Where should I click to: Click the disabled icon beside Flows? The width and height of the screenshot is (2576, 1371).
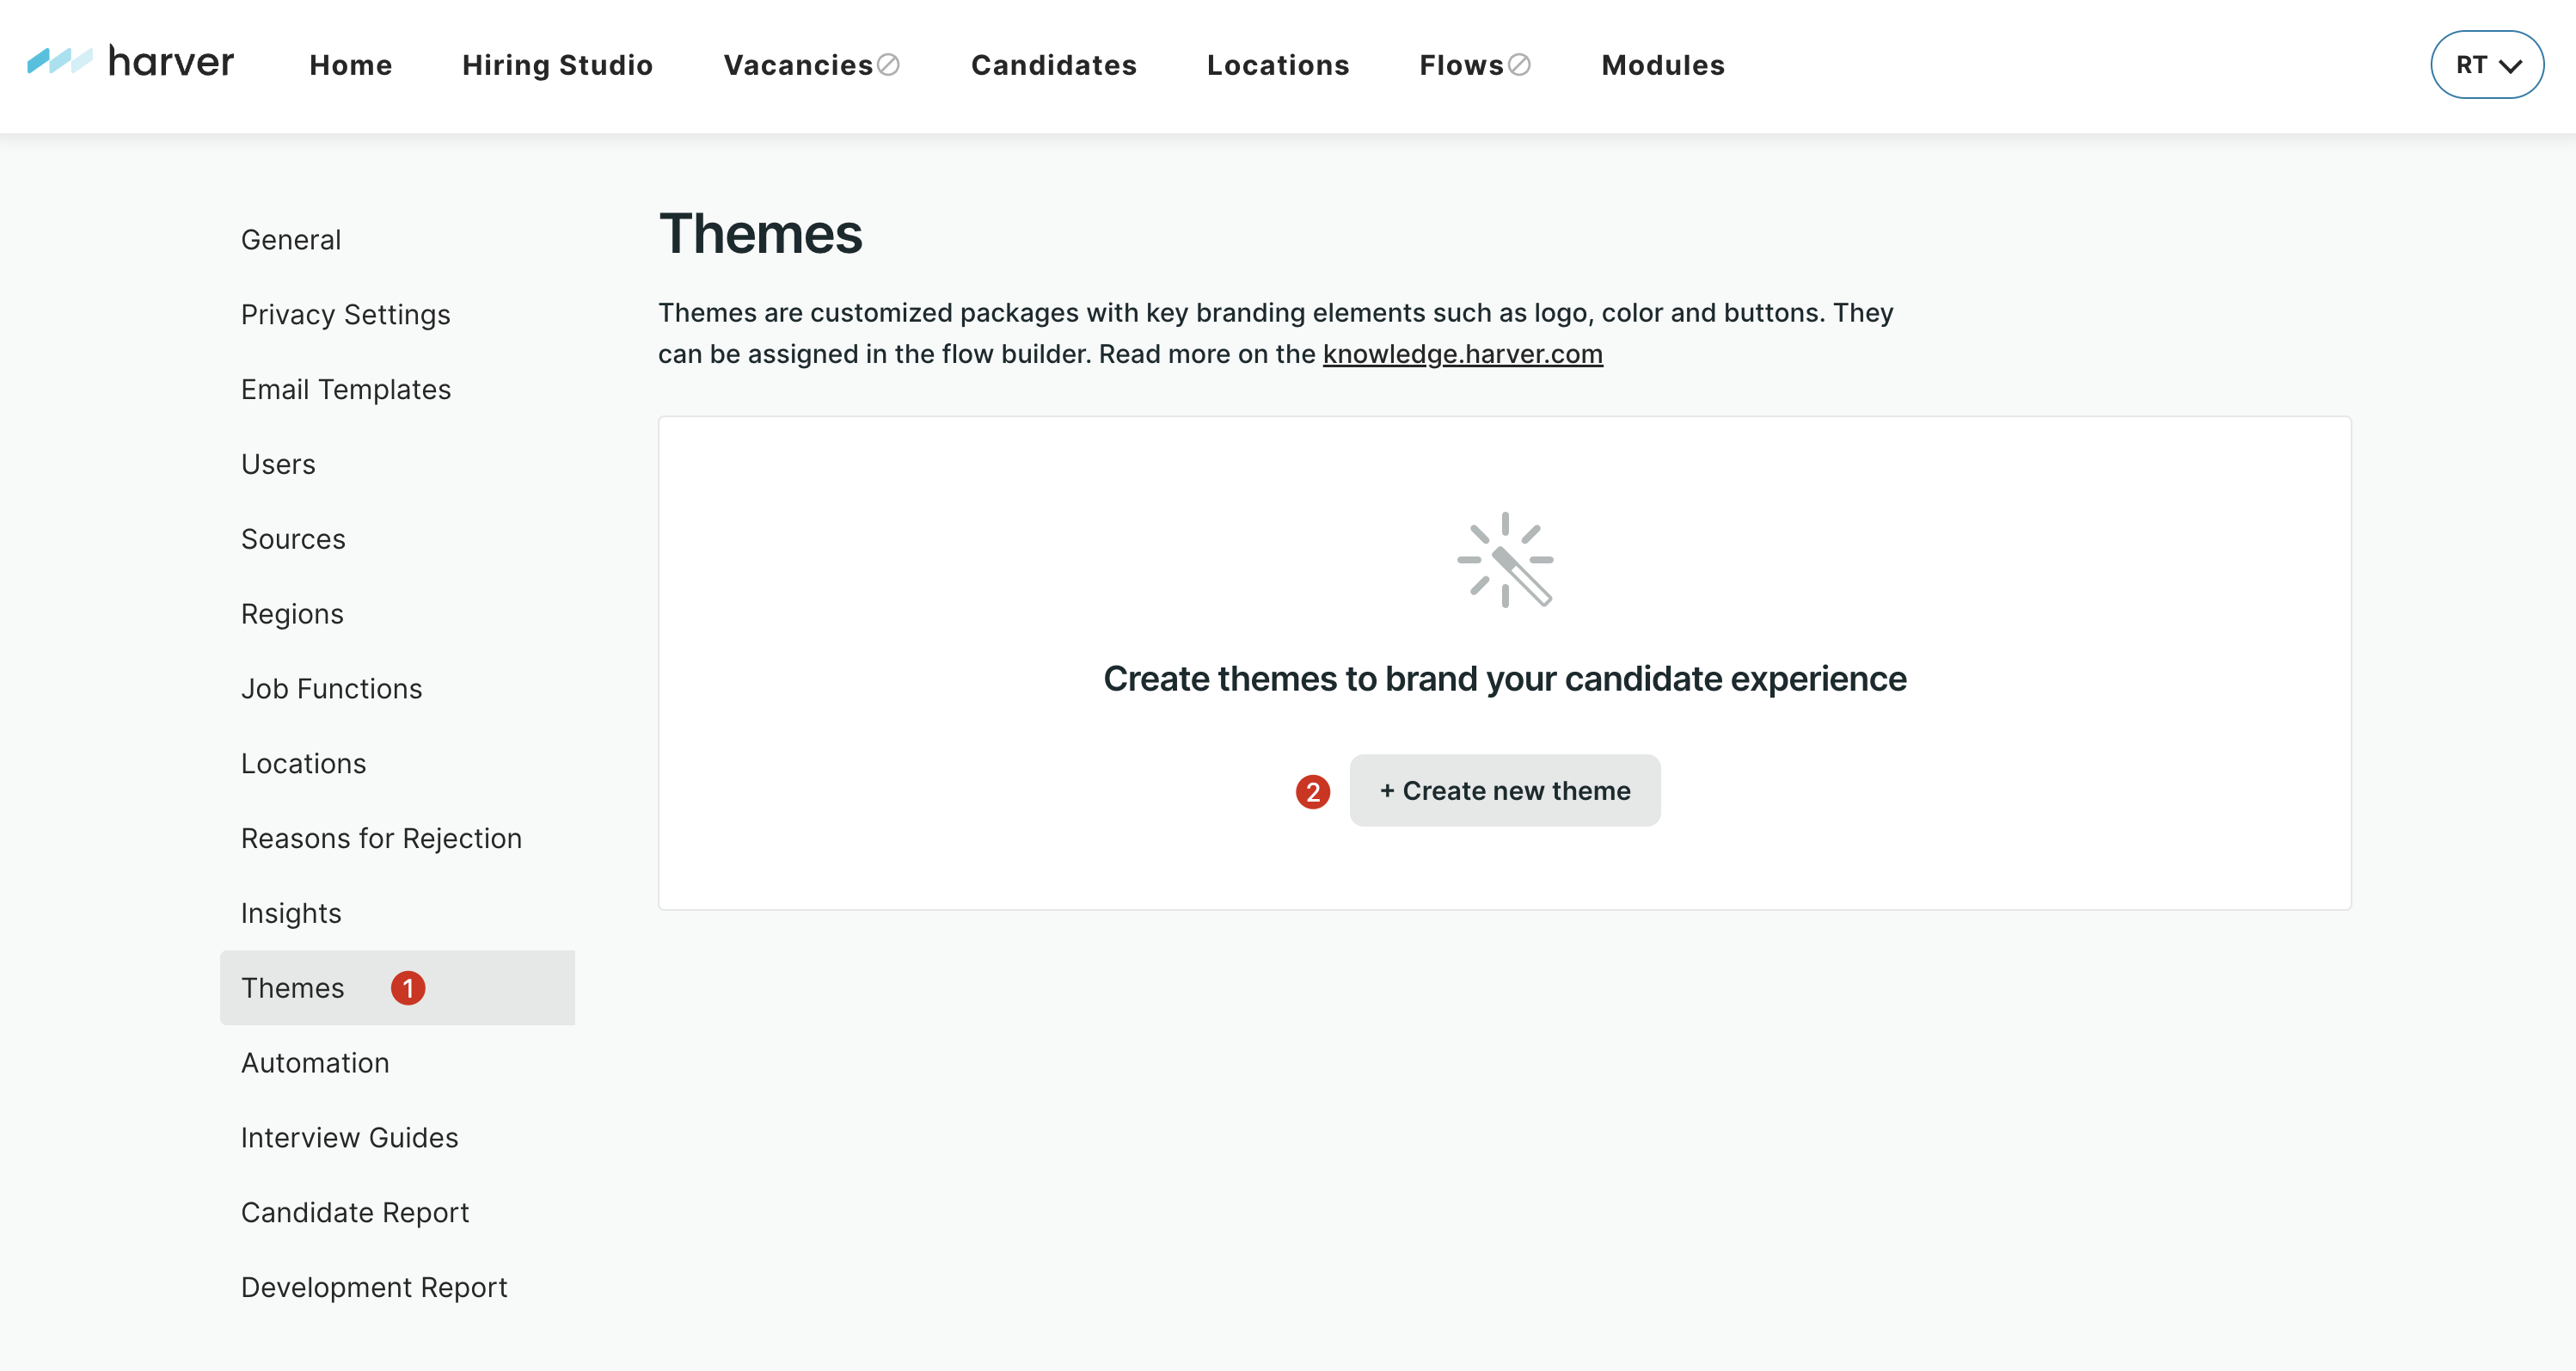tap(1519, 65)
